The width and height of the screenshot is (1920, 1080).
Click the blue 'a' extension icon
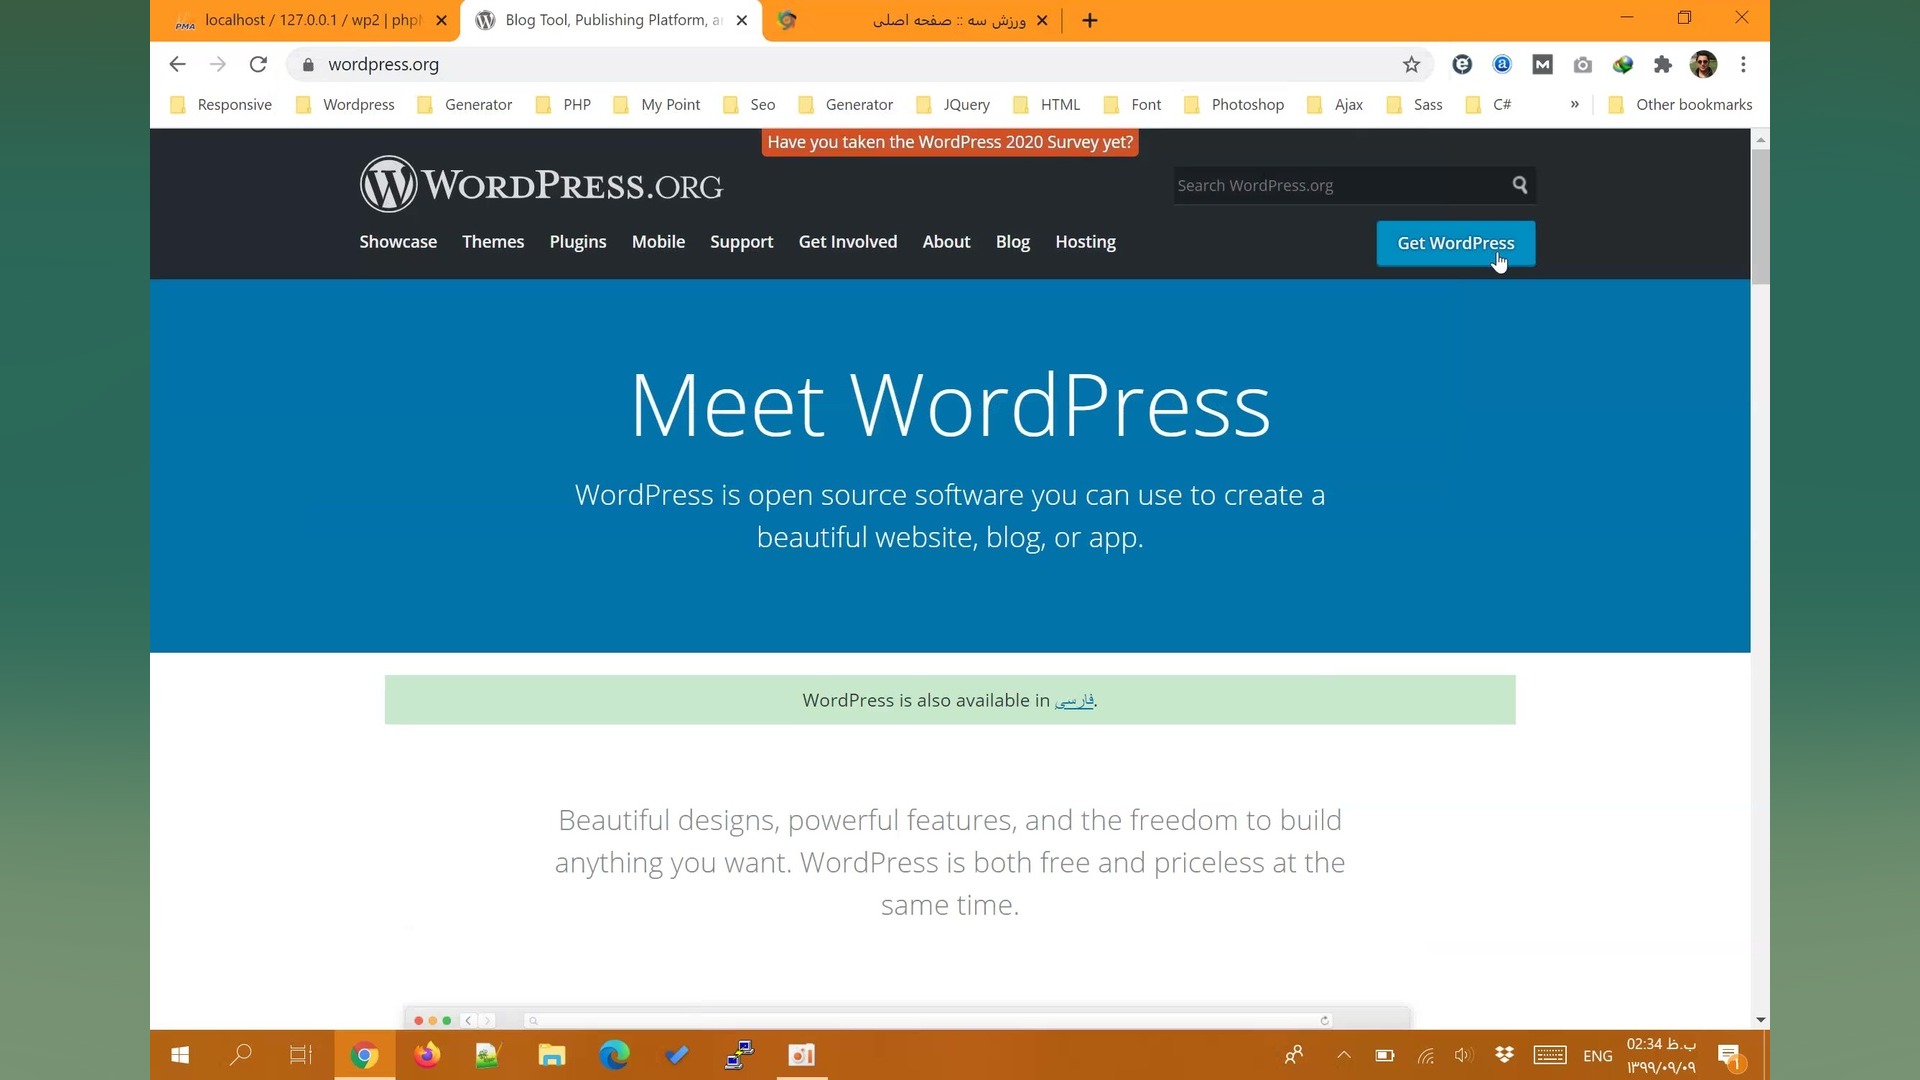pyautogui.click(x=1502, y=65)
